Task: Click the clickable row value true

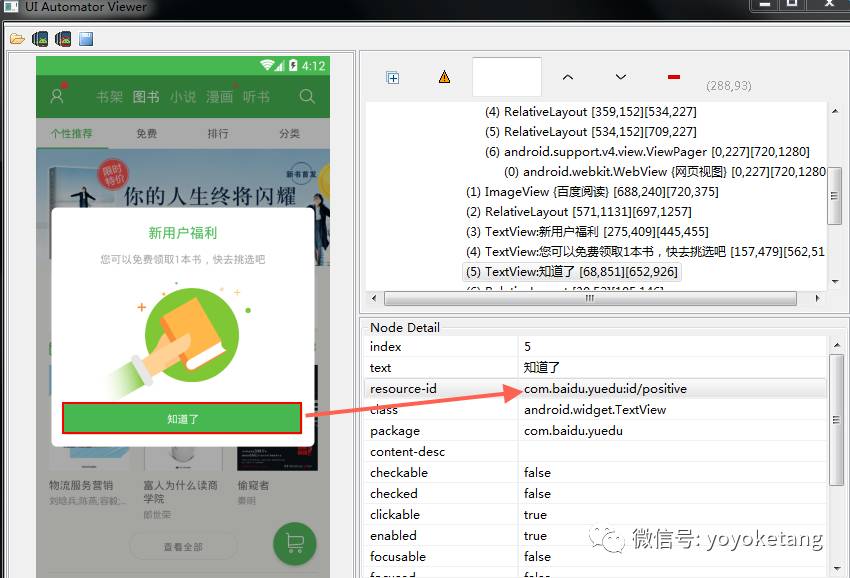Action: [535, 515]
